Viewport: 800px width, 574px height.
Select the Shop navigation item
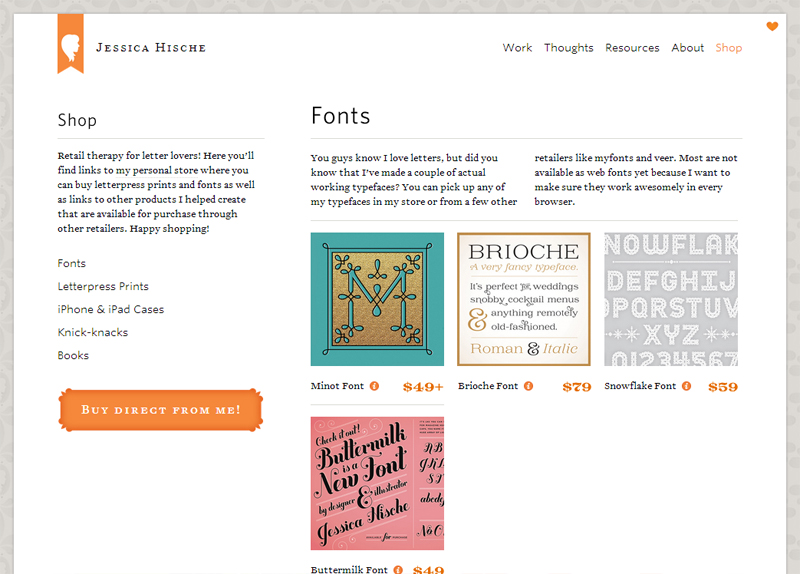729,48
